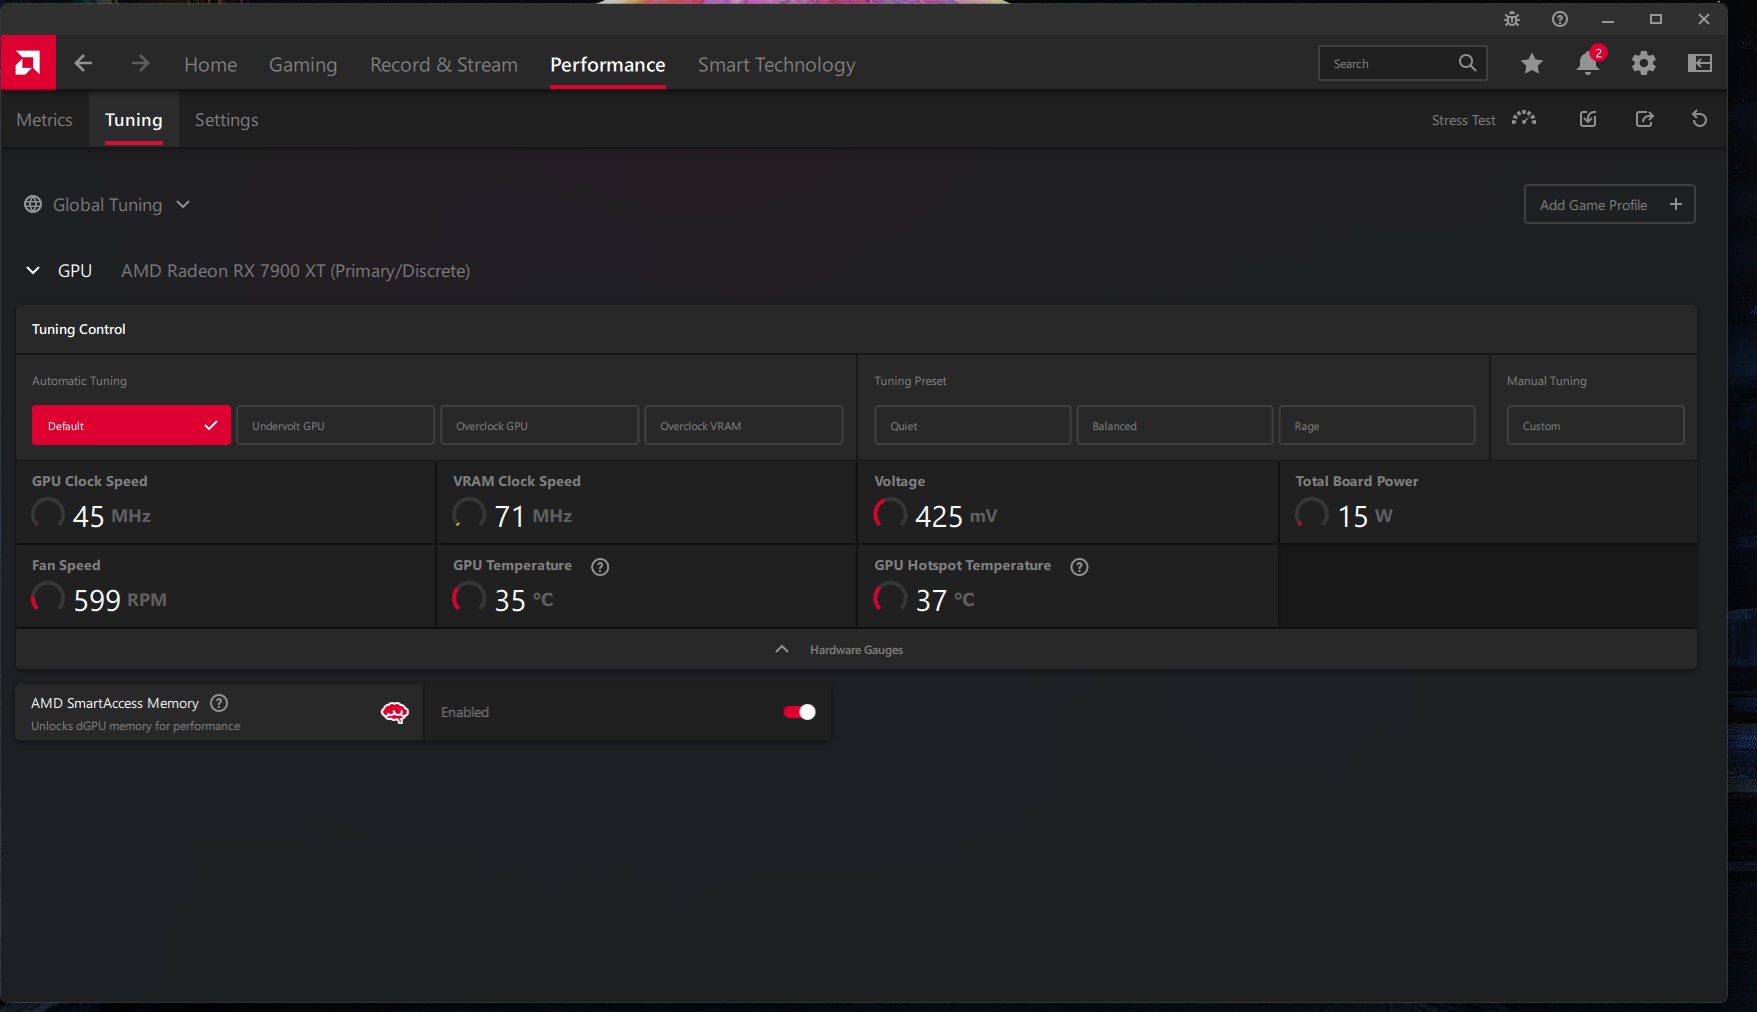Switch to the Metrics sub-tab

pyautogui.click(x=44, y=119)
